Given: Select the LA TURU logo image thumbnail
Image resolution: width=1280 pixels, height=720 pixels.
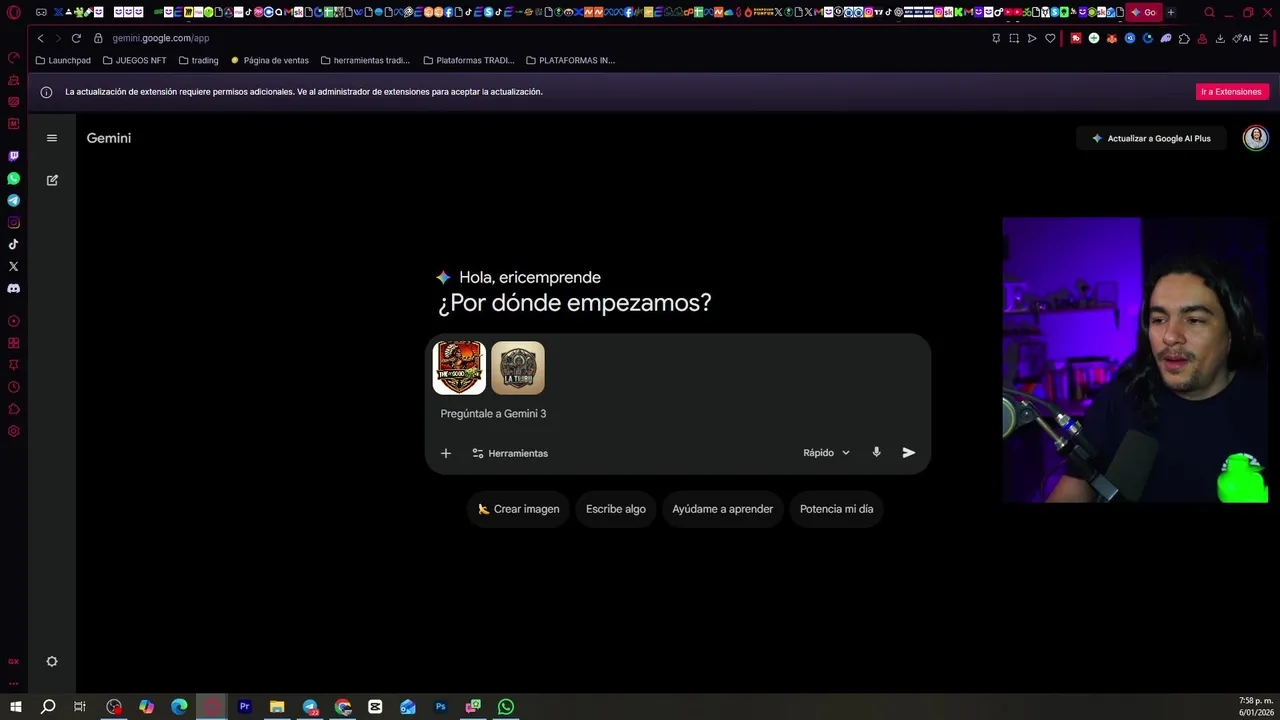Looking at the screenshot, I should 518,368.
